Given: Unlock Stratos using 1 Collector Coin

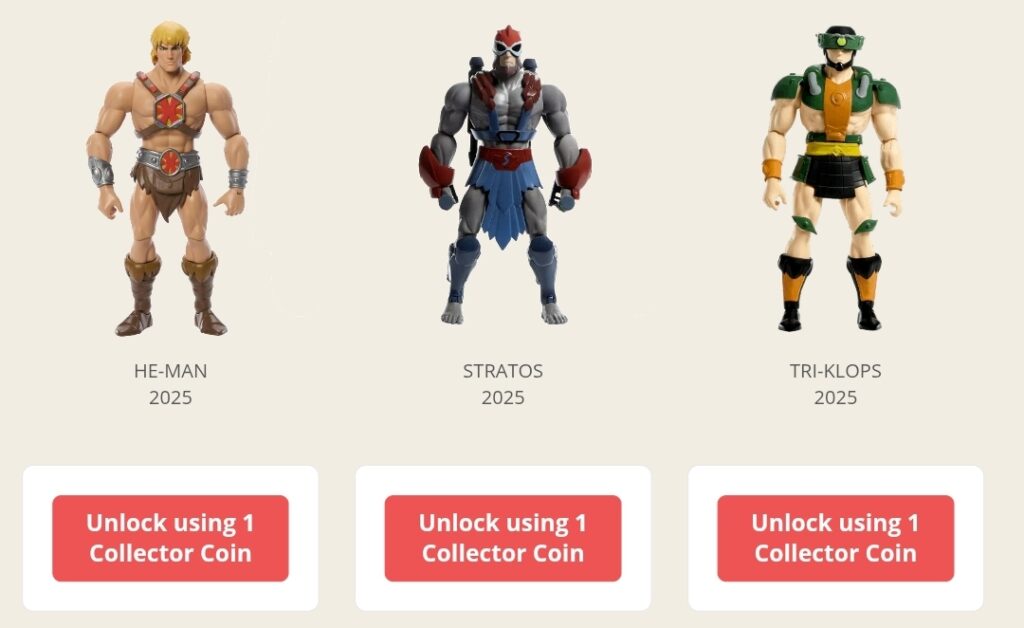Looking at the screenshot, I should pos(503,538).
